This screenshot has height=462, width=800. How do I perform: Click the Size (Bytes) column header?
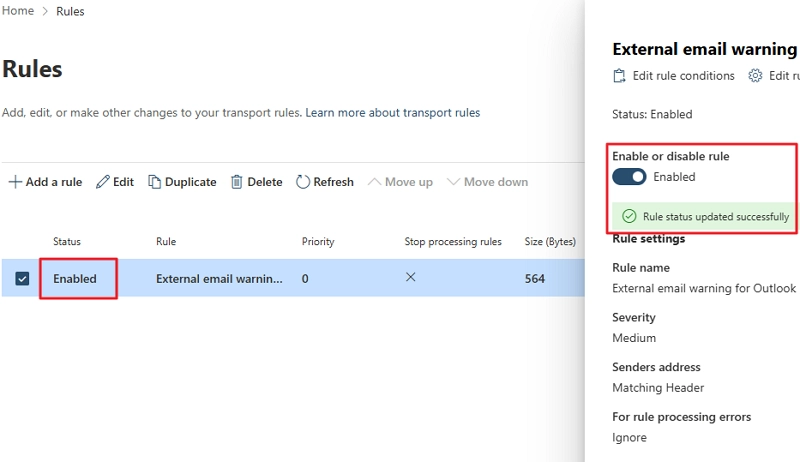point(550,241)
